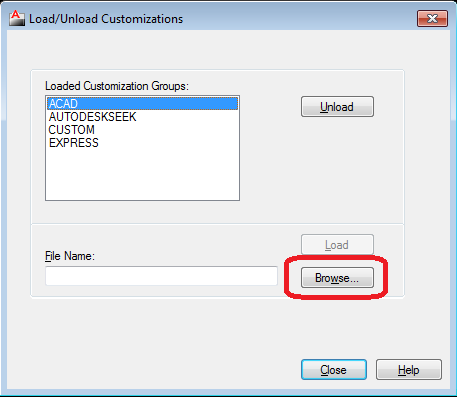This screenshot has width=457, height=397.
Task: Select AUTODESKSEEK in the loaded groups list
Action: point(93,117)
